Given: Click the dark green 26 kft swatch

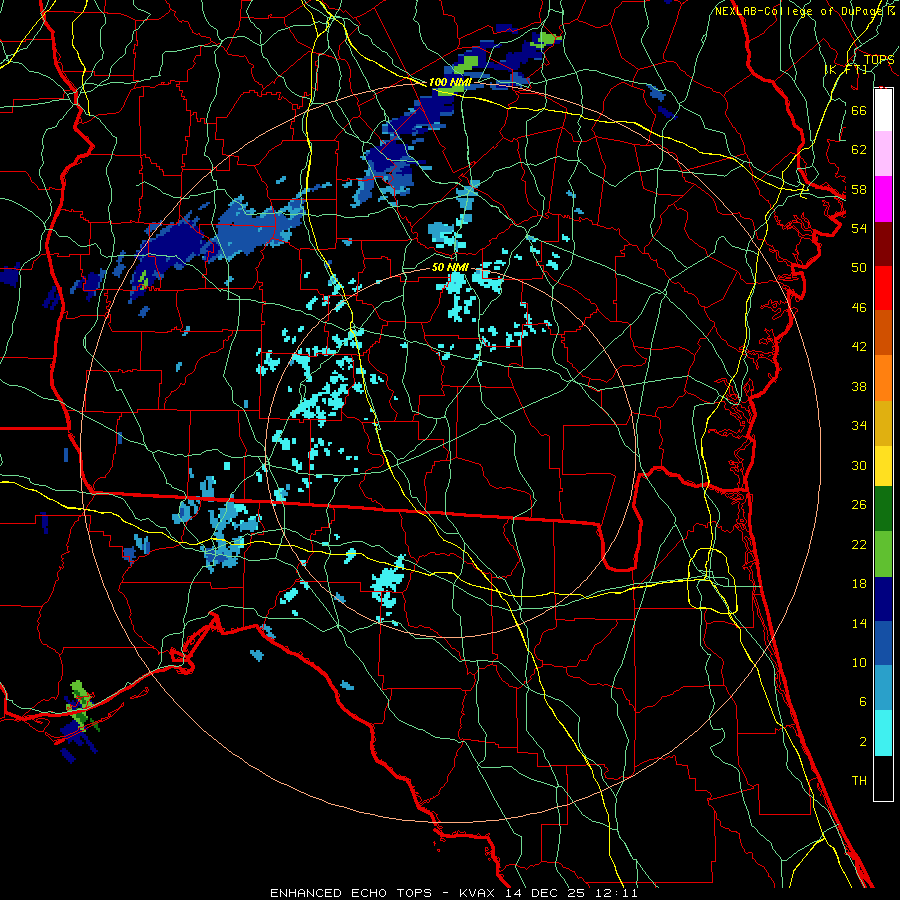Looking at the screenshot, I should (x=883, y=509).
